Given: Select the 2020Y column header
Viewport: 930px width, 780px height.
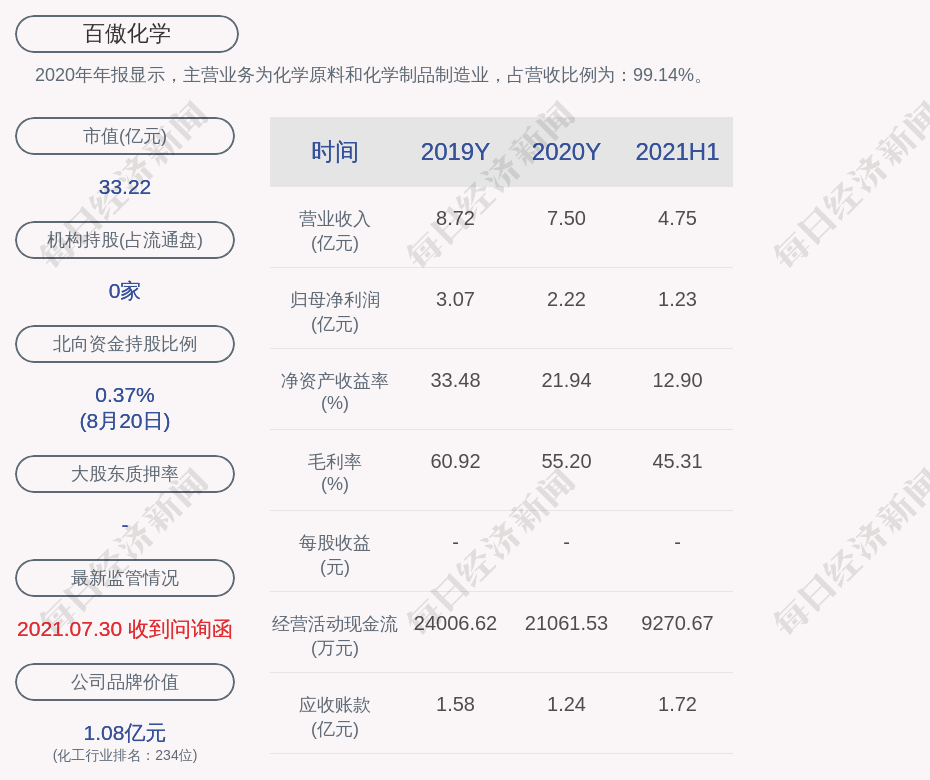Looking at the screenshot, I should pos(566,152).
